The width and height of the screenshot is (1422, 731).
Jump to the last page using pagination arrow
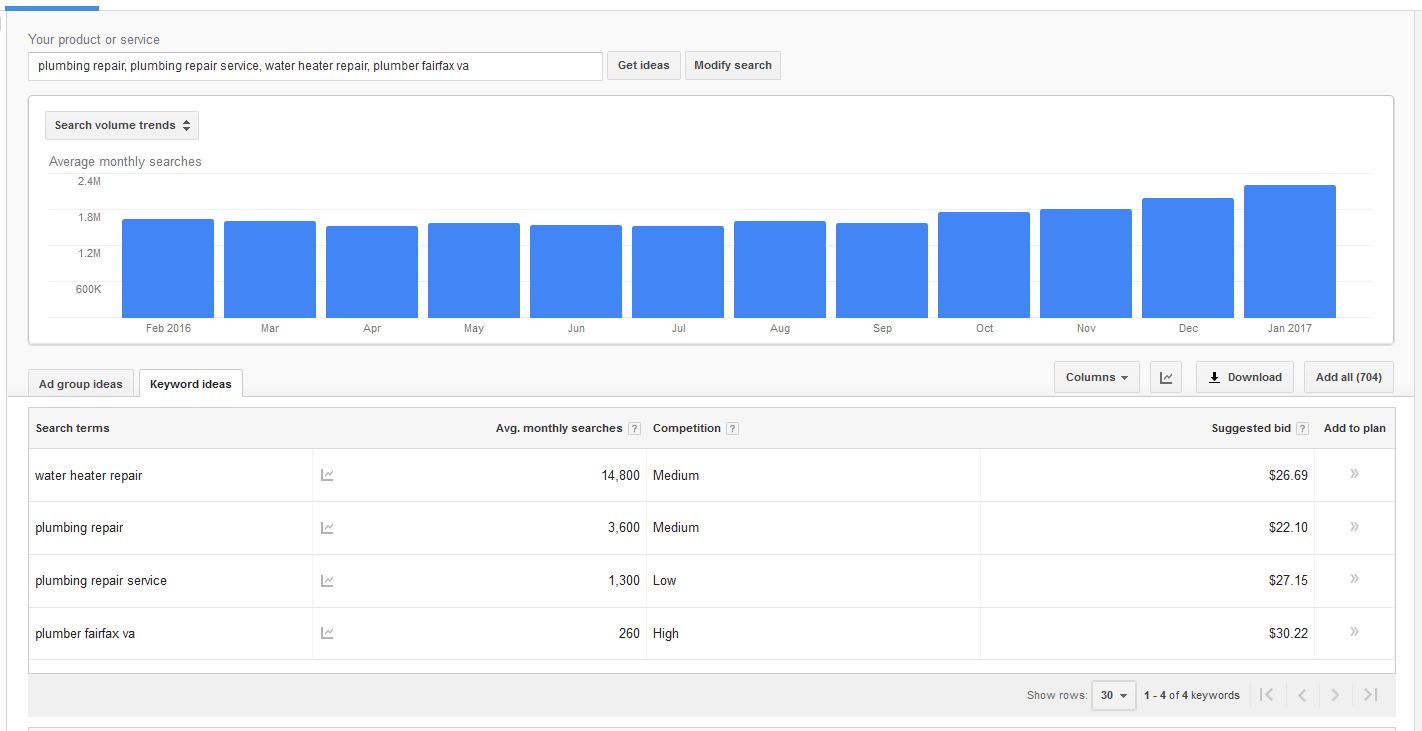click(1370, 694)
